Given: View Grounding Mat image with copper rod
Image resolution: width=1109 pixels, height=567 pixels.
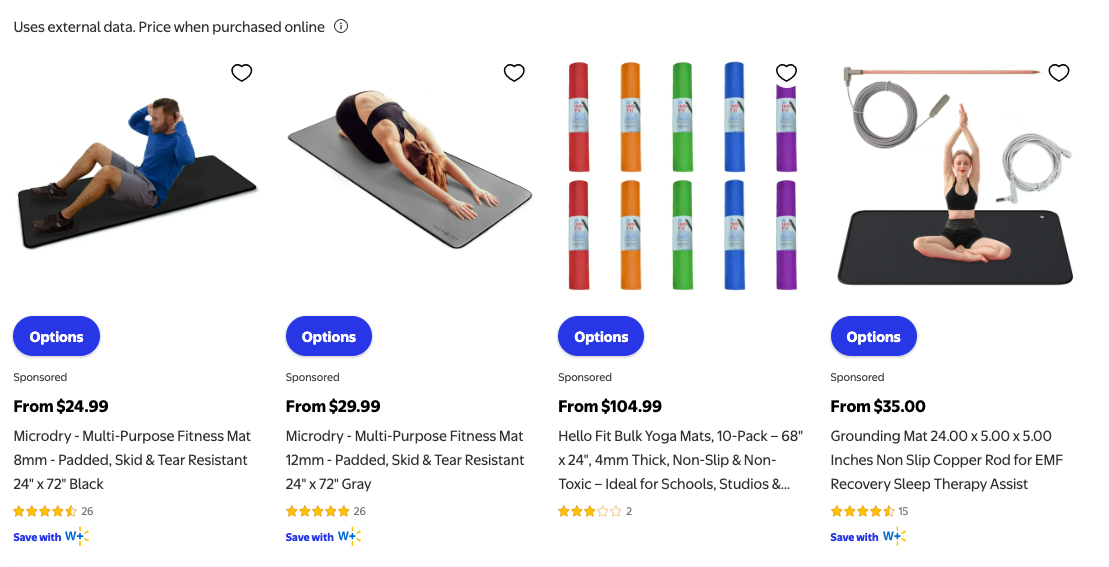Looking at the screenshot, I should click(954, 177).
